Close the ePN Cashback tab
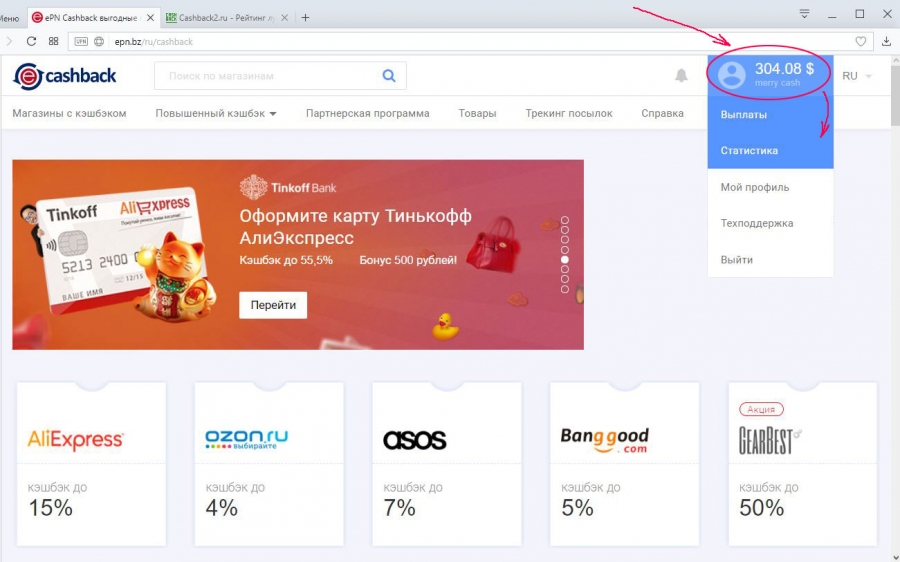The height and width of the screenshot is (562, 900). pos(150,18)
